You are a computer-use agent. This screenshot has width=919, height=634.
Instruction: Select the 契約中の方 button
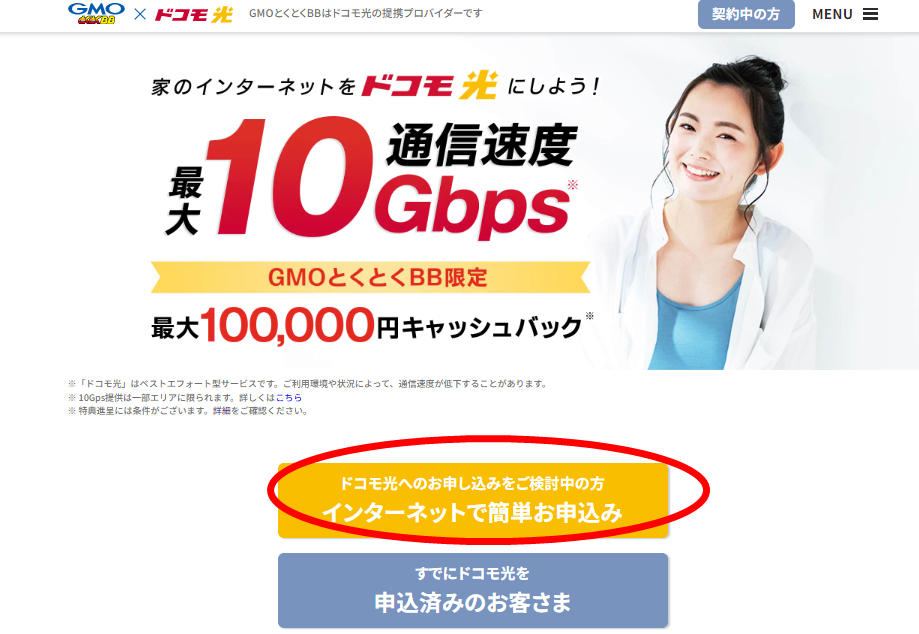pos(746,14)
